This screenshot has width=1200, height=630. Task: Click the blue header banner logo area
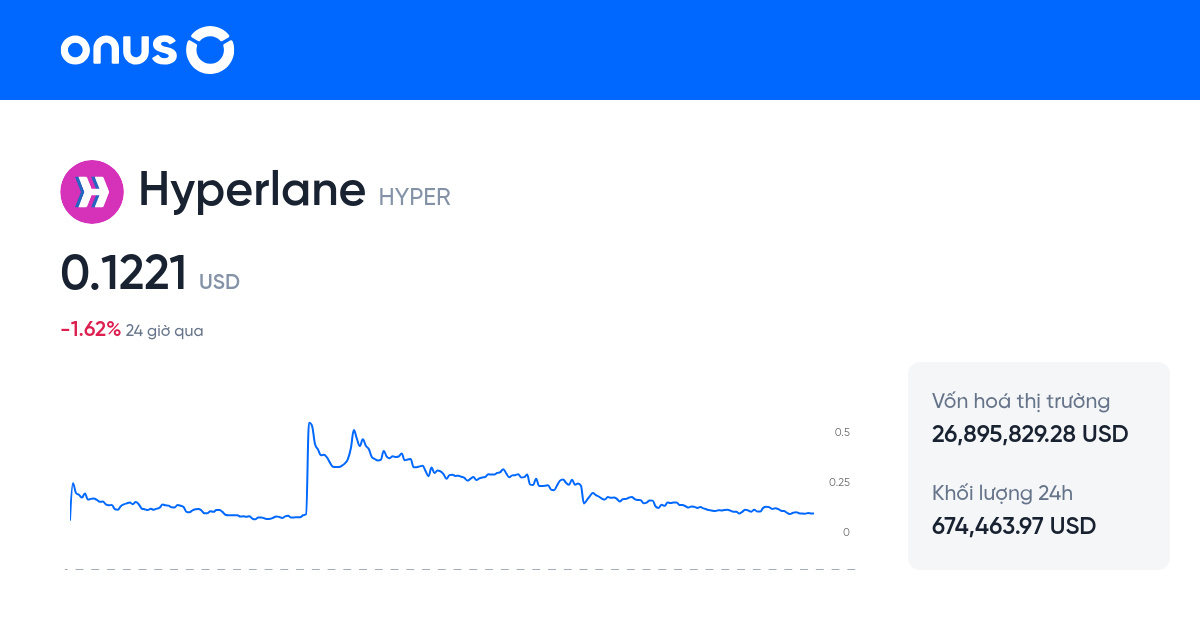[145, 50]
